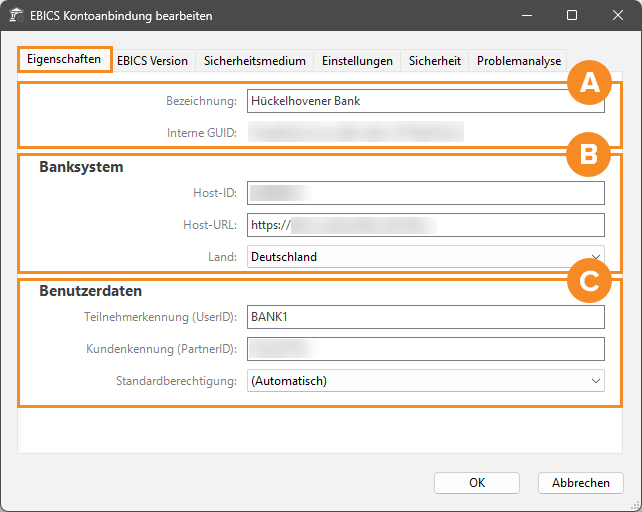Click the EBICS app icon in title bar
The height and width of the screenshot is (512, 642).
pyautogui.click(x=16, y=16)
